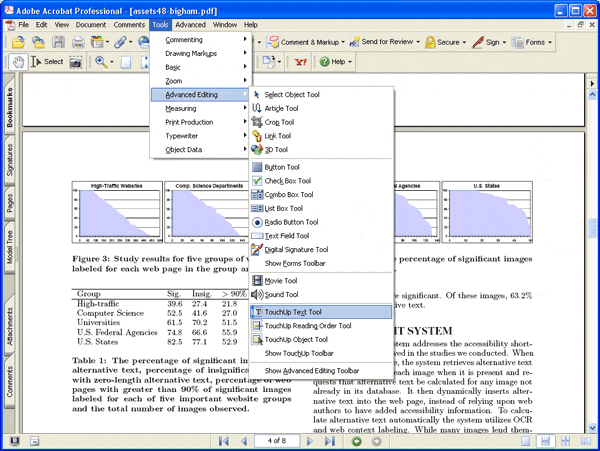Click the Zoom In magnifier tool

click(x=101, y=62)
